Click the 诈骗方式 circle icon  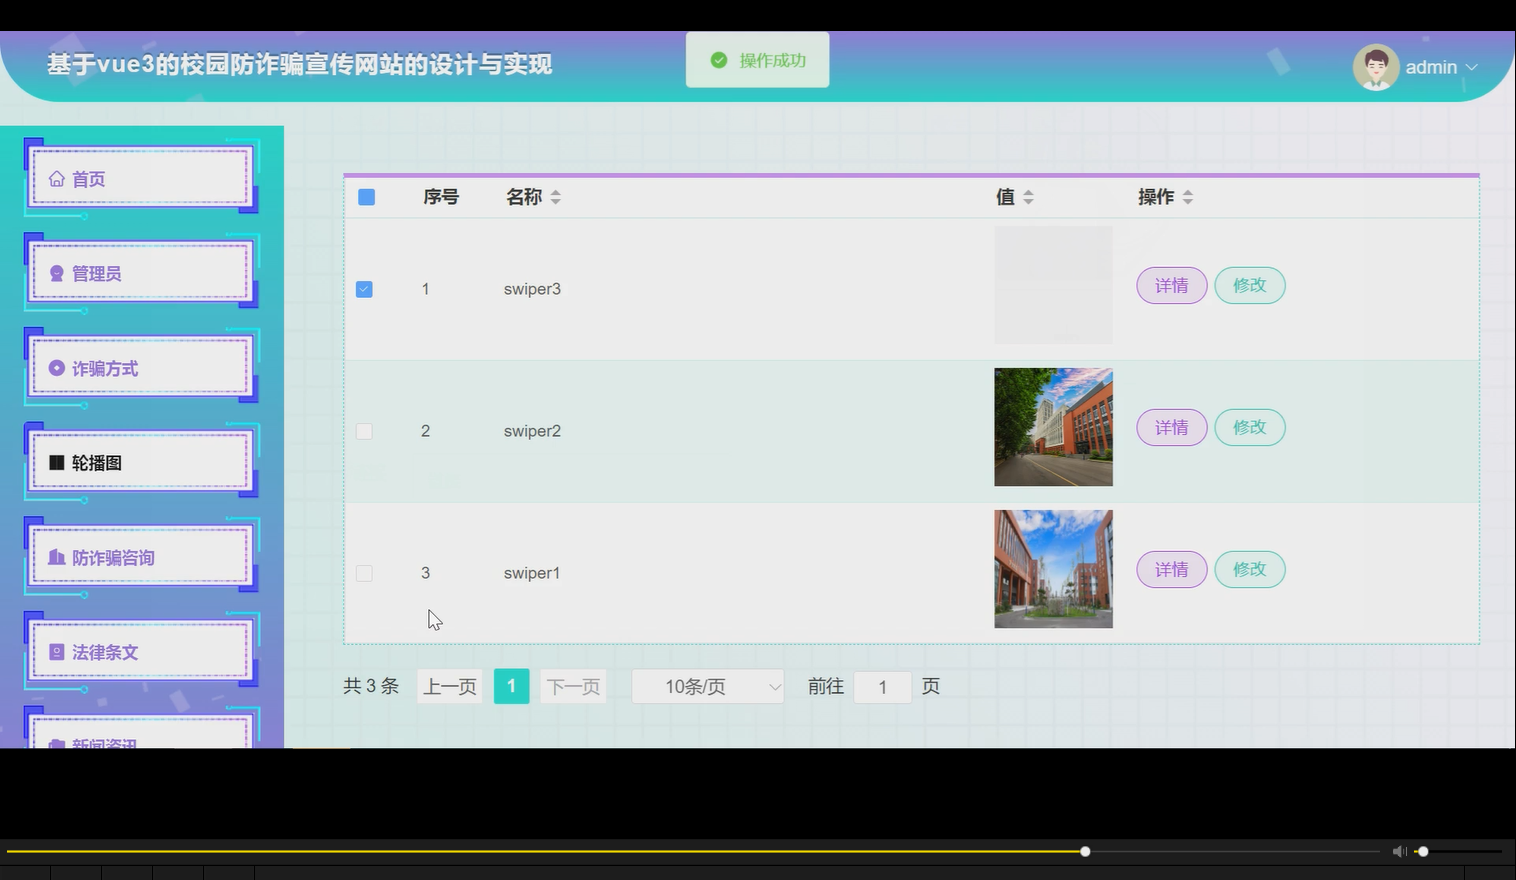(x=56, y=368)
